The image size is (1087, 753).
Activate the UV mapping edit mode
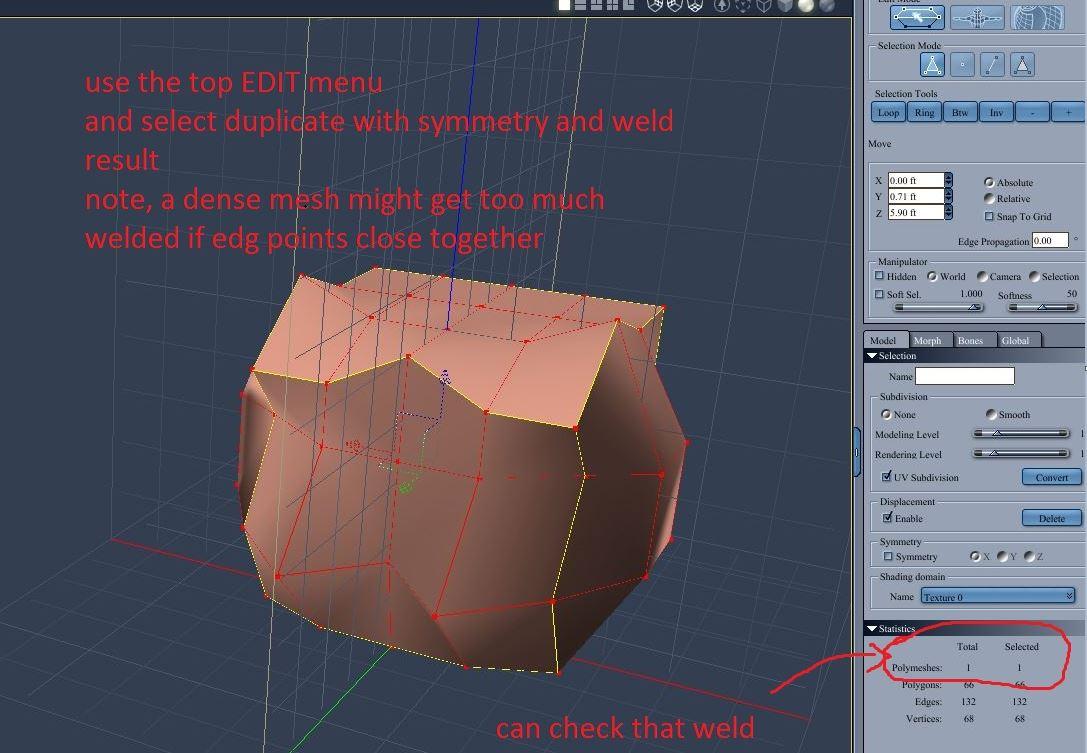1037,17
